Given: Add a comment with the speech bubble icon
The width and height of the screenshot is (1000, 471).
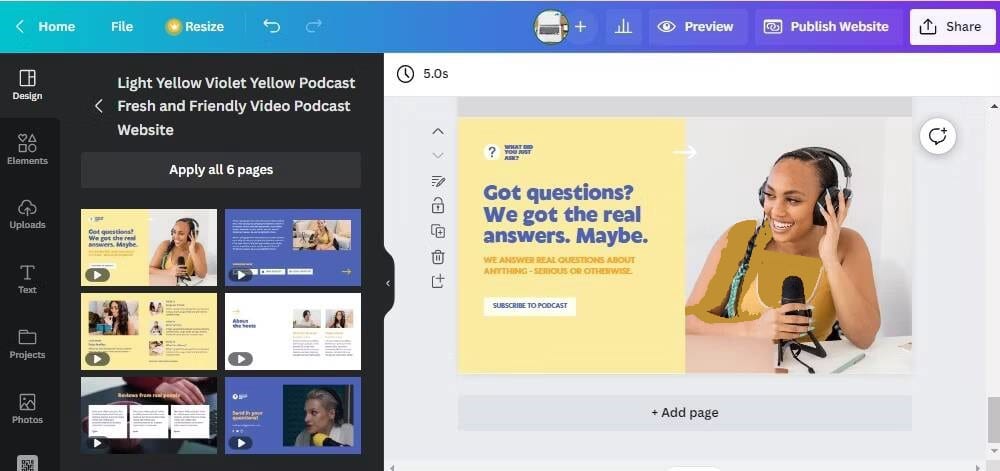Looking at the screenshot, I should [937, 136].
